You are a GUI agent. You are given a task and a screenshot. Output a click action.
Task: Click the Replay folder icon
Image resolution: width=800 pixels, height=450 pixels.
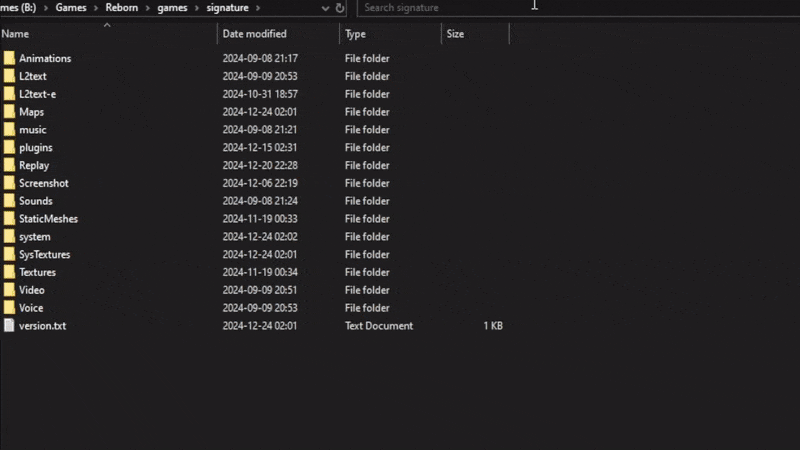9,165
